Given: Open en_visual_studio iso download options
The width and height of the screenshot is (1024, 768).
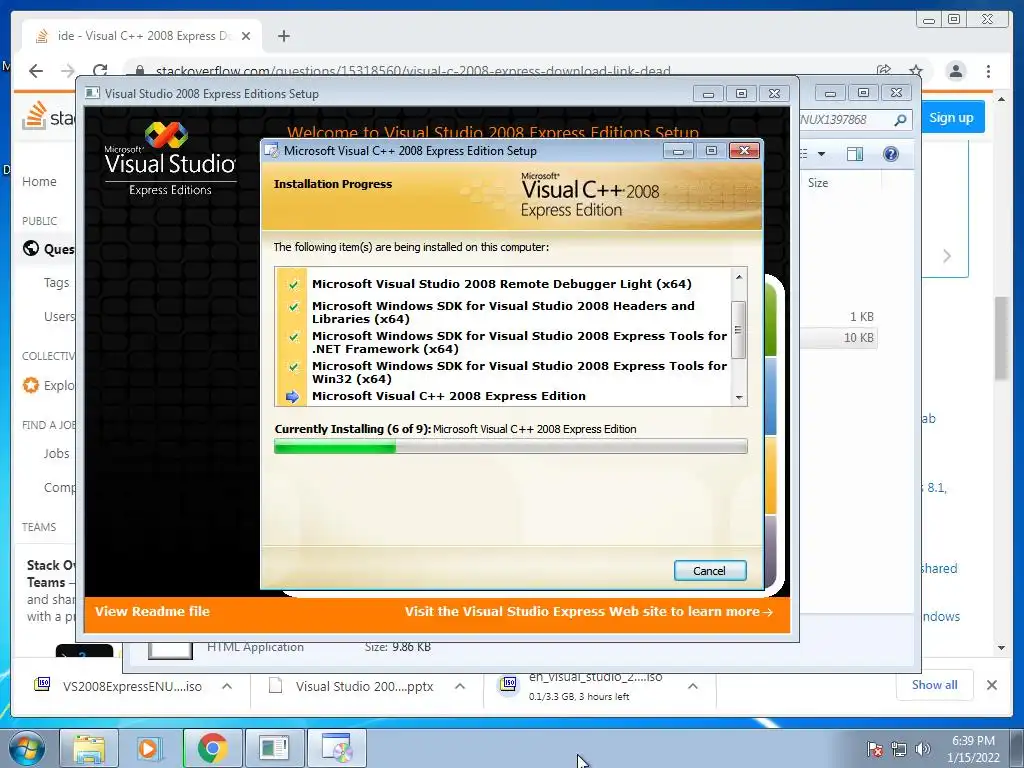Looking at the screenshot, I should 693,686.
